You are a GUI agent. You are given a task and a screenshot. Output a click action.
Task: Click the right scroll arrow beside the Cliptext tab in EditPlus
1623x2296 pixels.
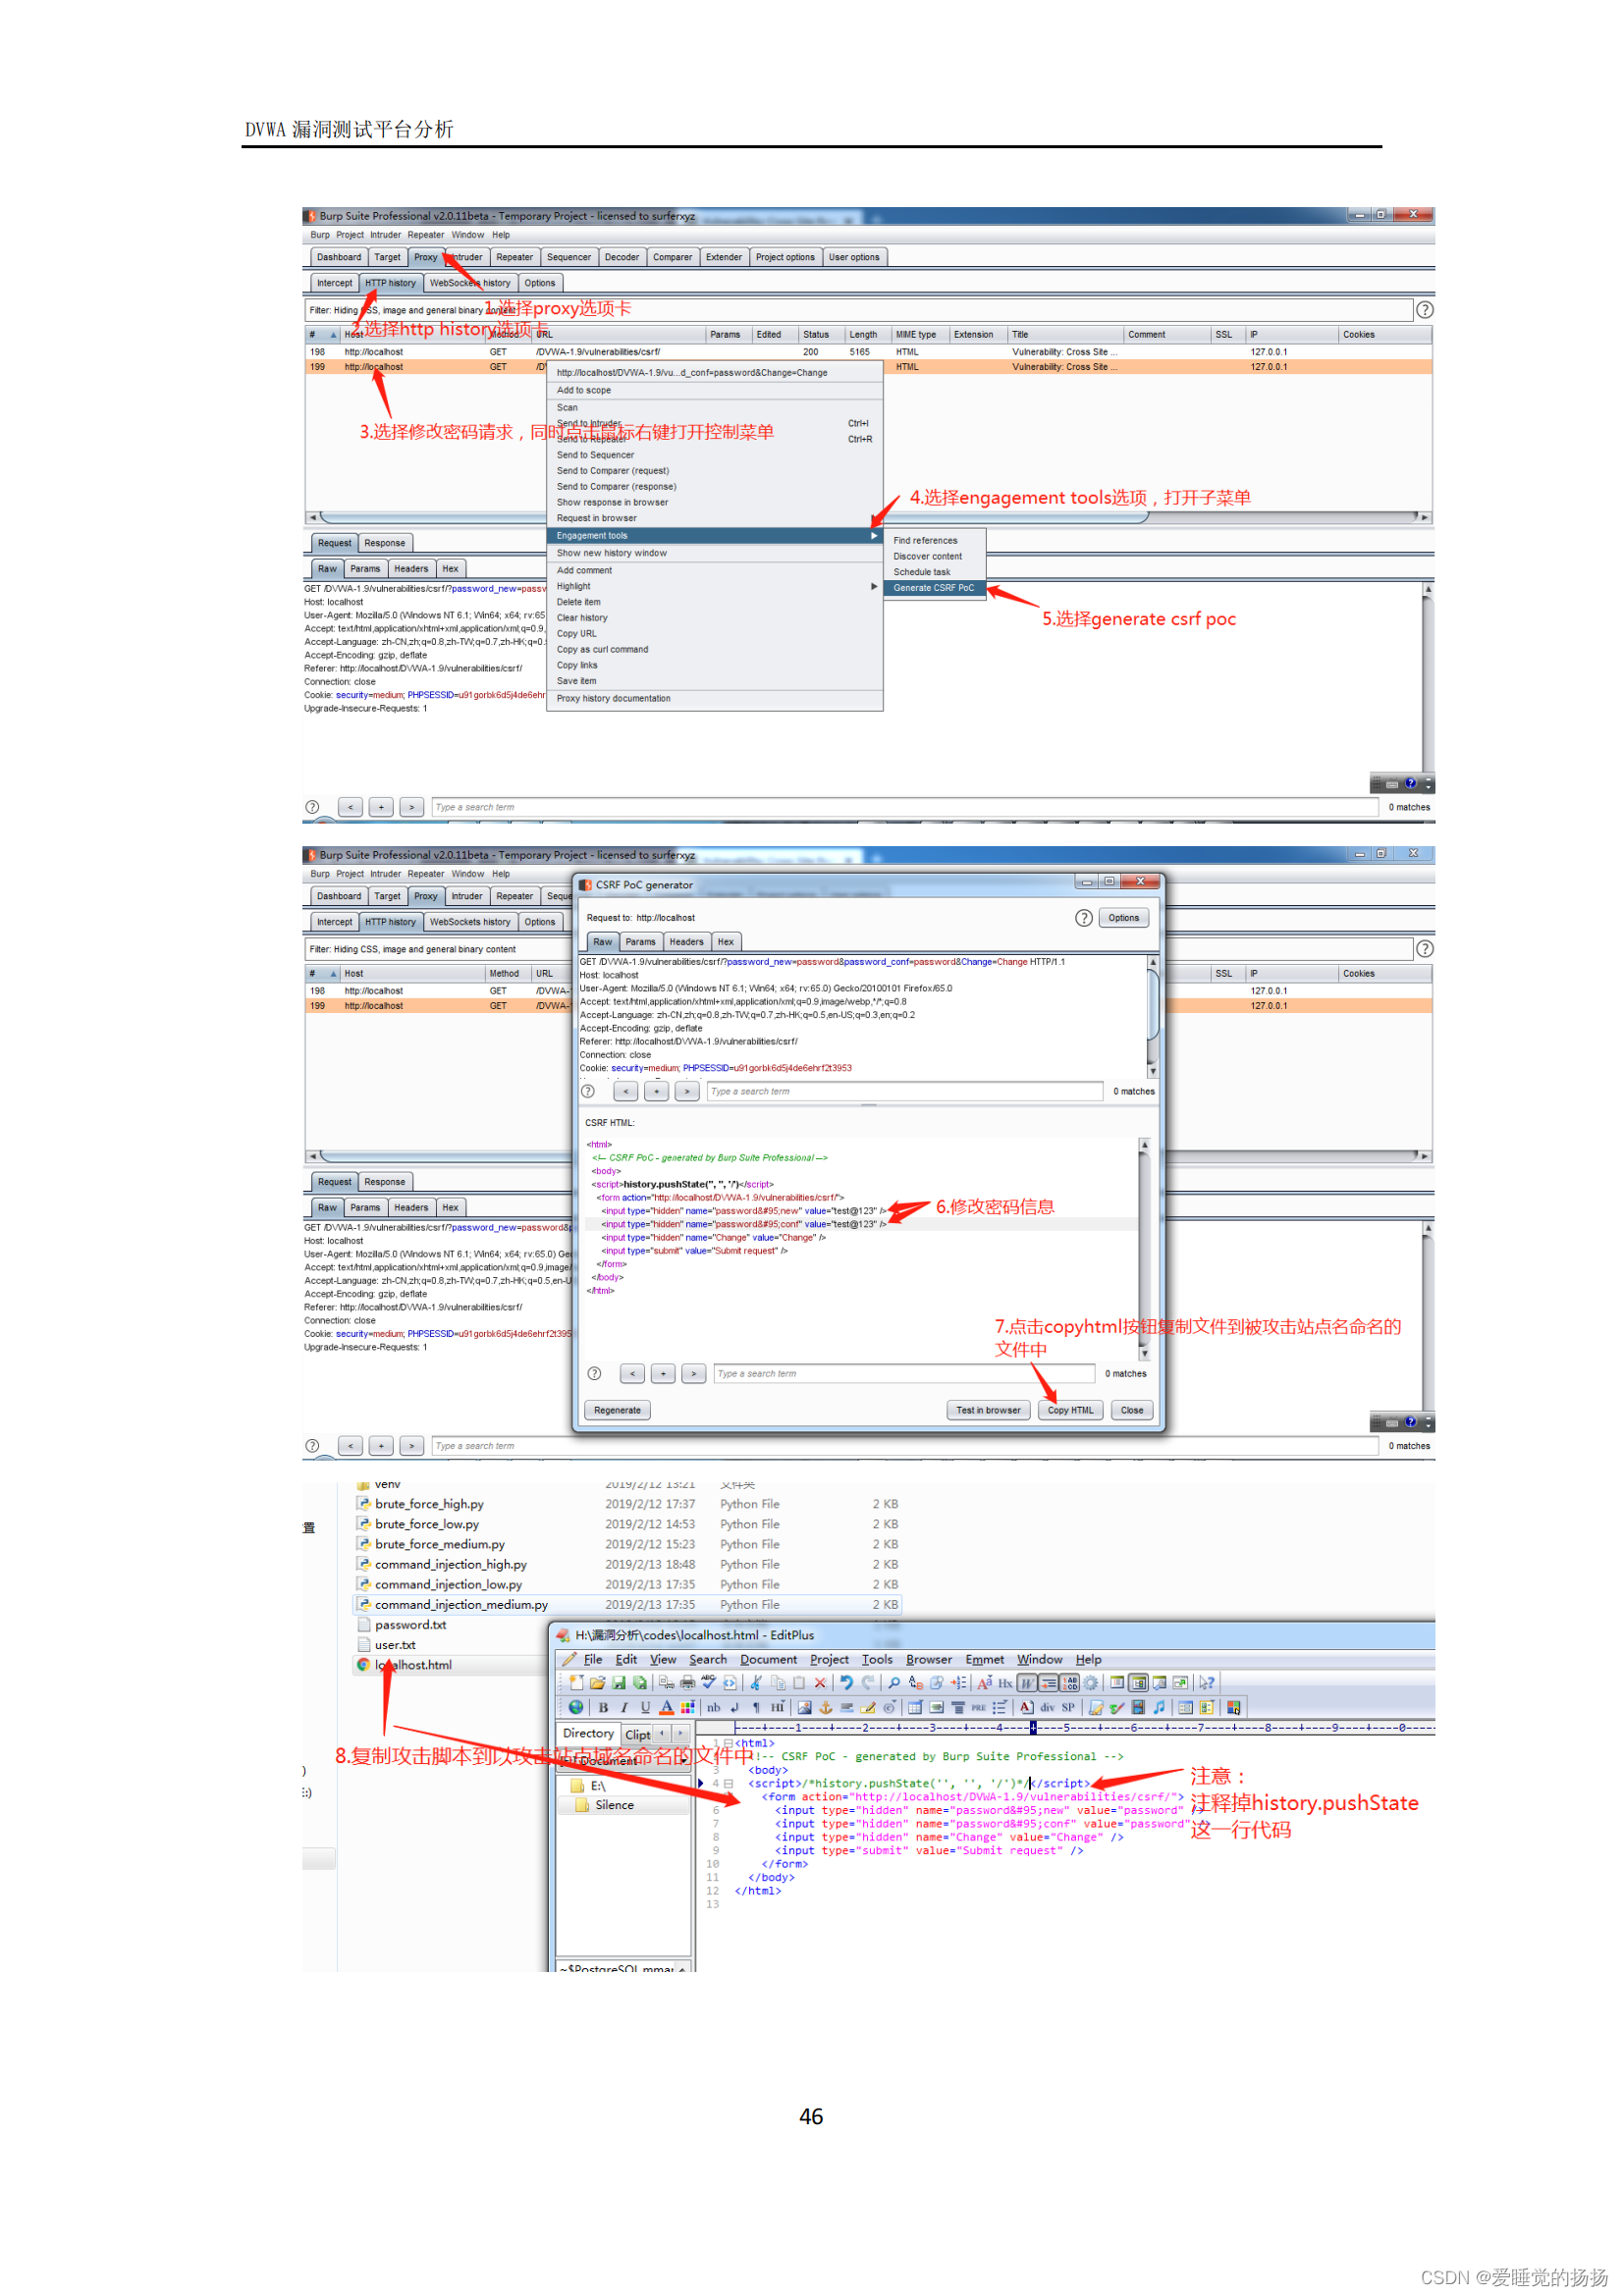coord(680,1733)
